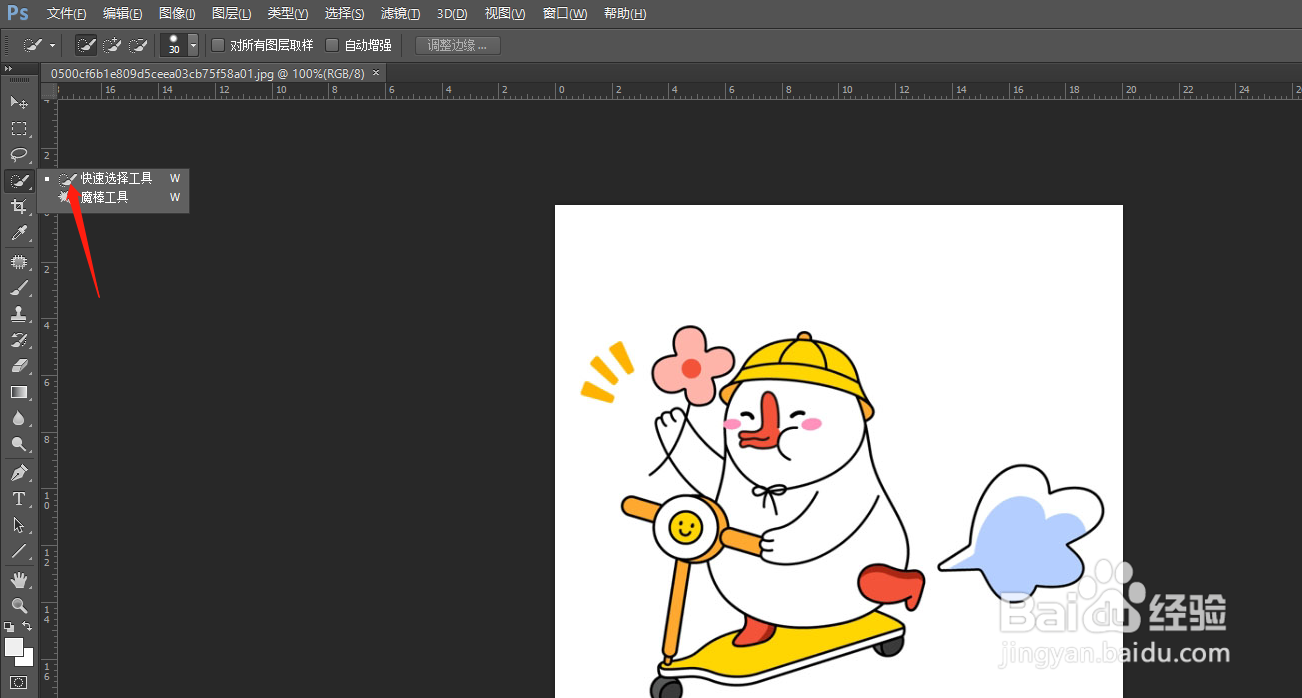Image resolution: width=1302 pixels, height=698 pixels.
Task: Enable 对所有图层取样 checkbox
Action: pyautogui.click(x=218, y=45)
